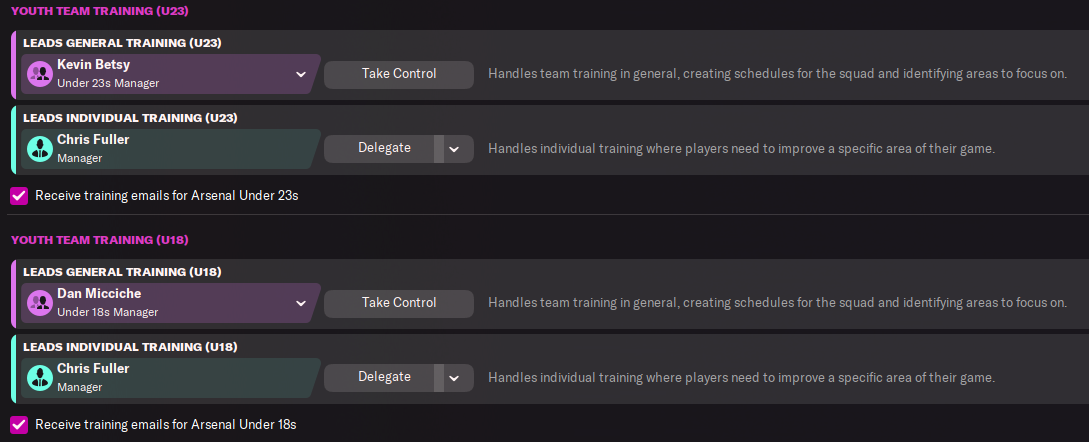Click the Leads General Training (U18) label
Screen dimensions: 1089x442
click(x=122, y=272)
